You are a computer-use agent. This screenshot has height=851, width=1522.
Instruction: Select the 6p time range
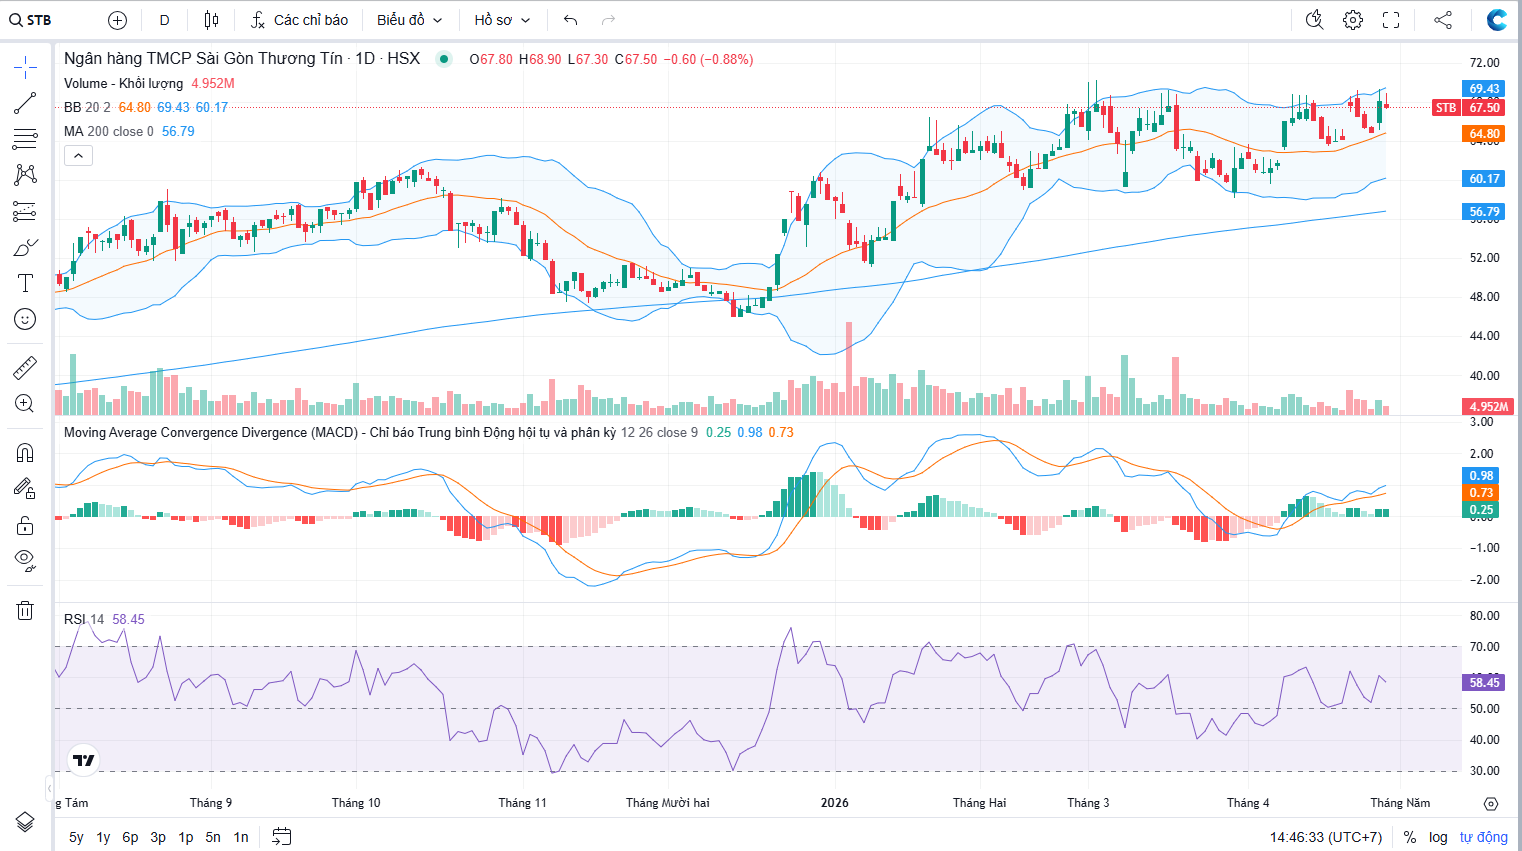click(130, 837)
